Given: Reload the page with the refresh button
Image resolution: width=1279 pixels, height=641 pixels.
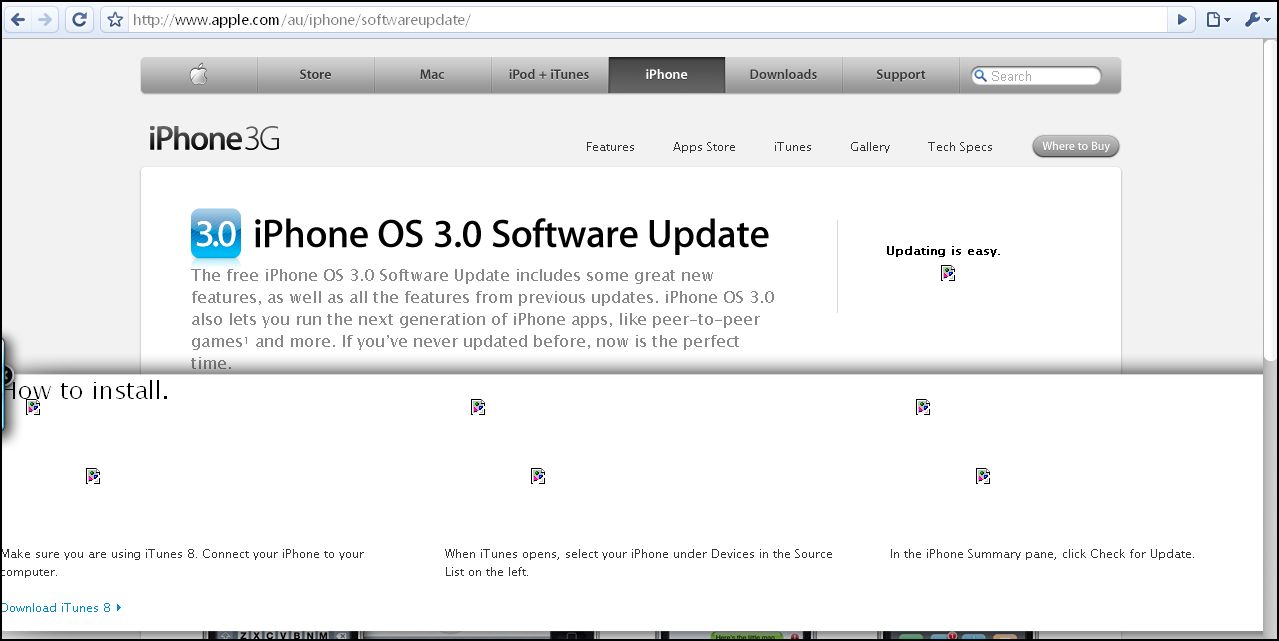Looking at the screenshot, I should 79,19.
